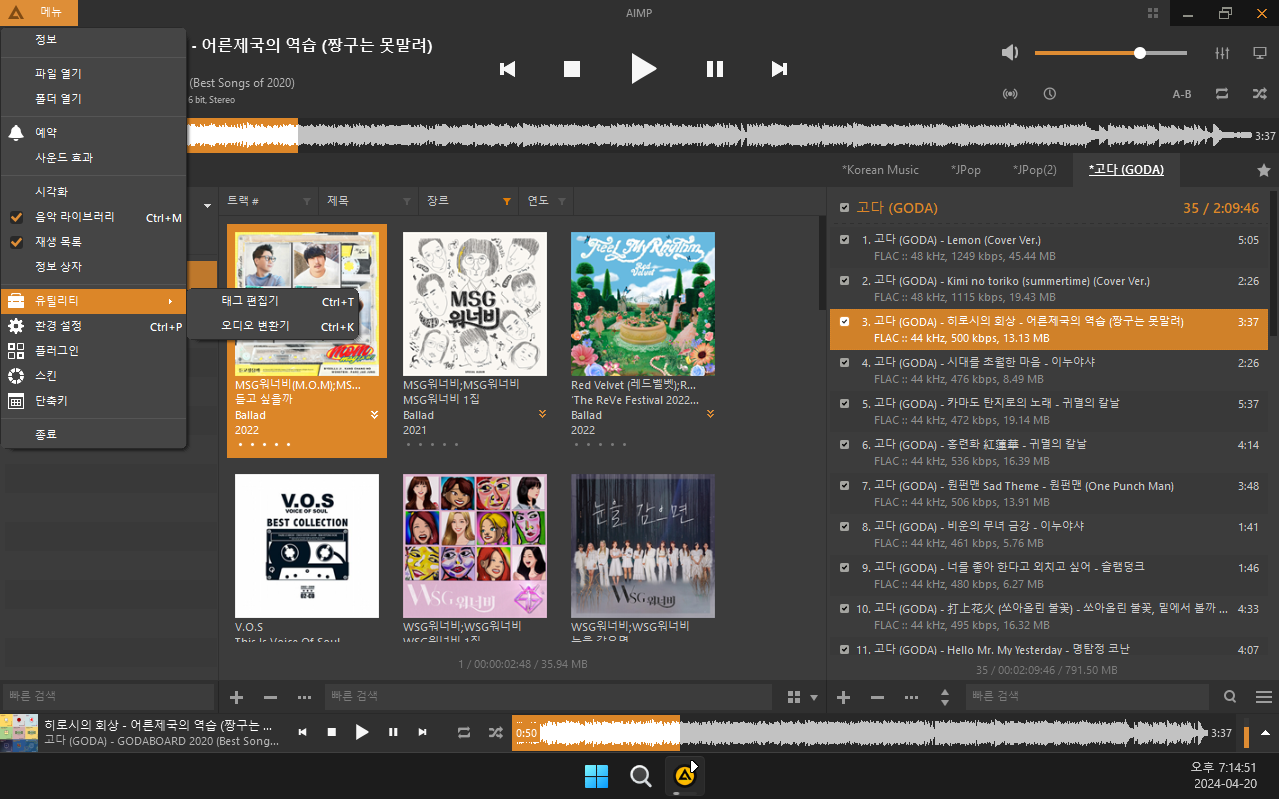Skip to previous track in top player
Screen dimensions: 1279x799
508,69
